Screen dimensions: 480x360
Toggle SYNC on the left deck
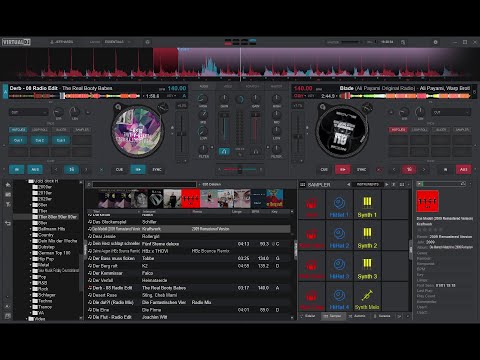[x=157, y=169]
